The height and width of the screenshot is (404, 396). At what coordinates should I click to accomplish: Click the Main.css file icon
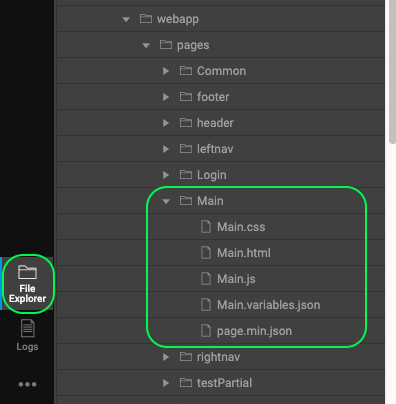pyautogui.click(x=206, y=227)
